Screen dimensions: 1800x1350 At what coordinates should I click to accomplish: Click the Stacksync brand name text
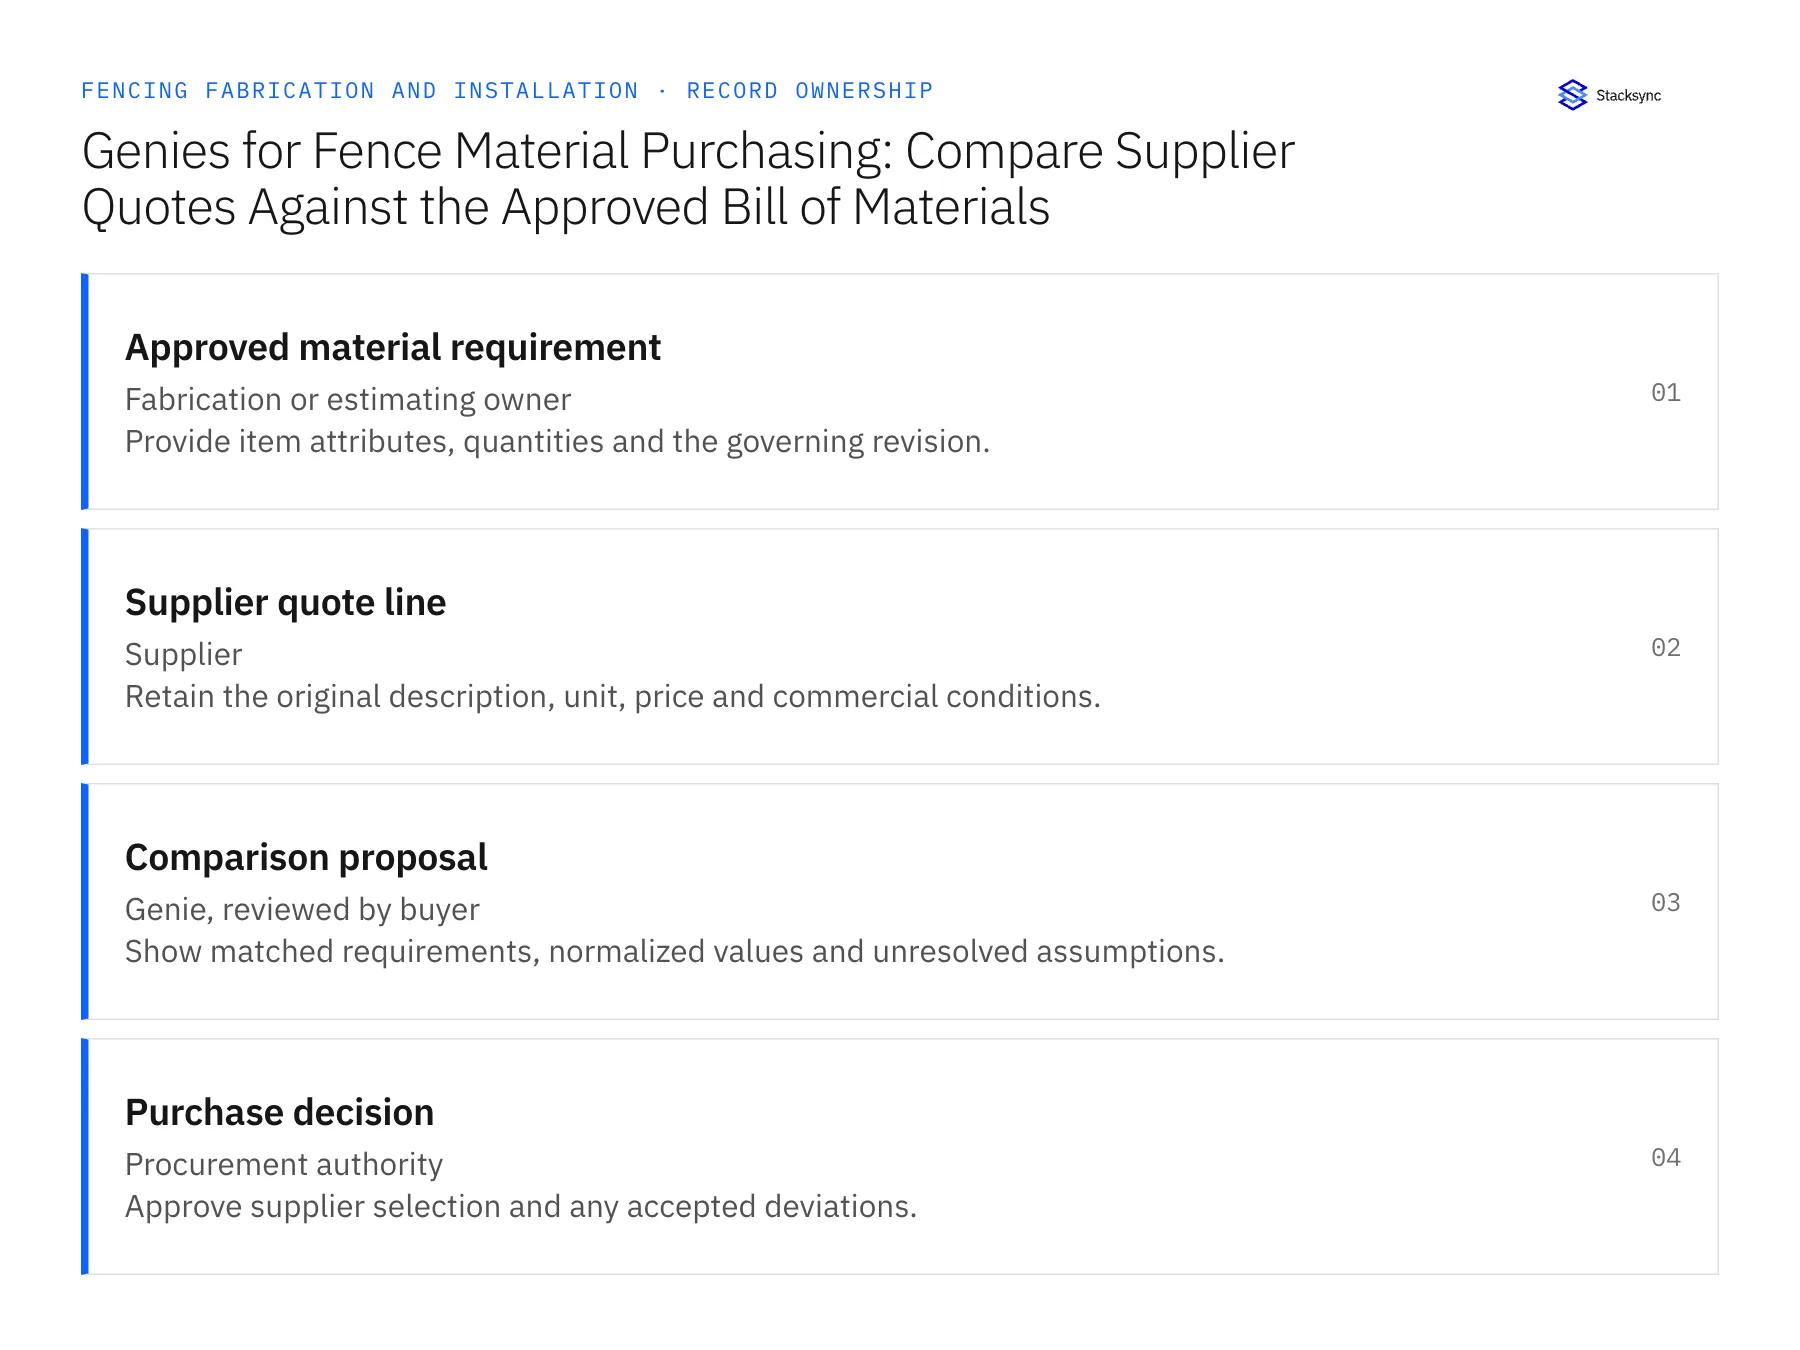tap(1628, 96)
